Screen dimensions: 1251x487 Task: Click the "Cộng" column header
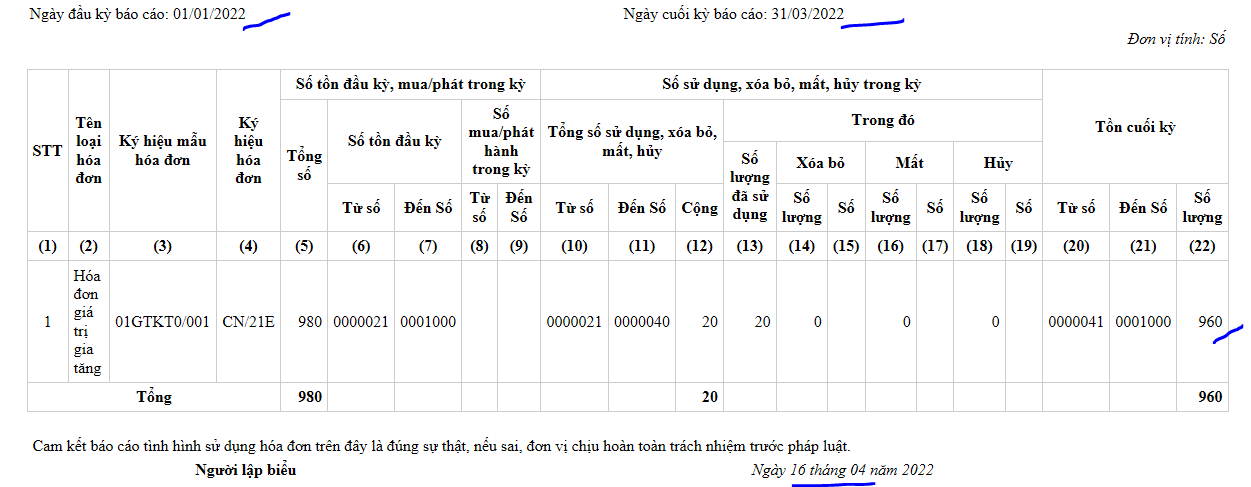pos(699,208)
